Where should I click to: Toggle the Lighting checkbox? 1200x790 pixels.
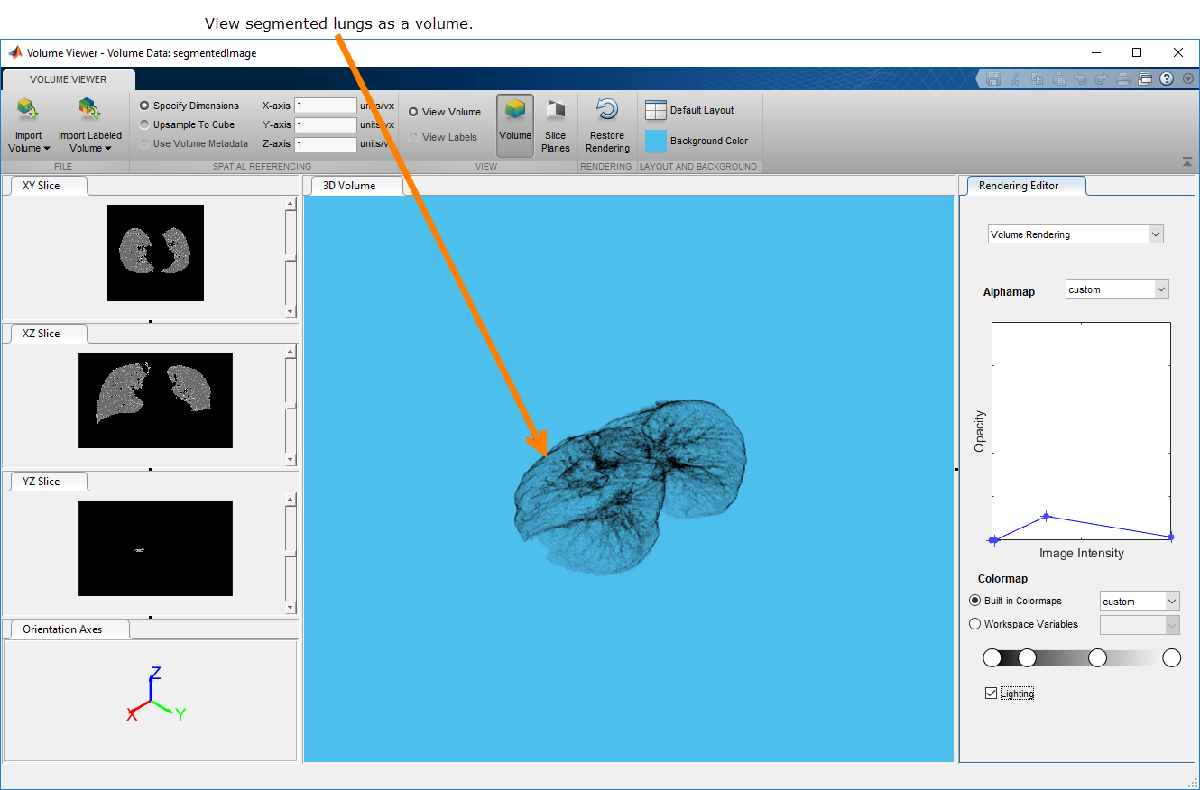tap(991, 693)
